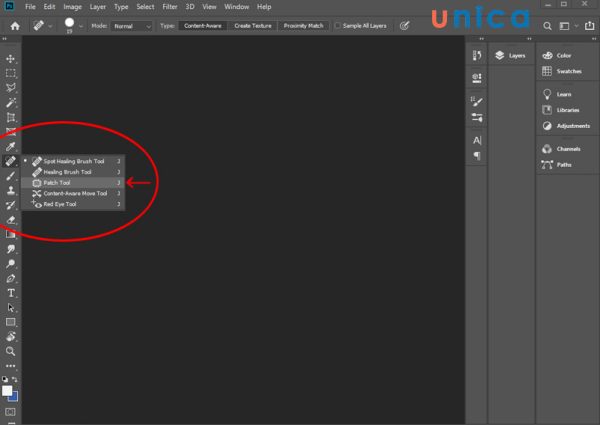Screen dimensions: 600x425
Task: Select the Brush tool
Action: [10, 176]
